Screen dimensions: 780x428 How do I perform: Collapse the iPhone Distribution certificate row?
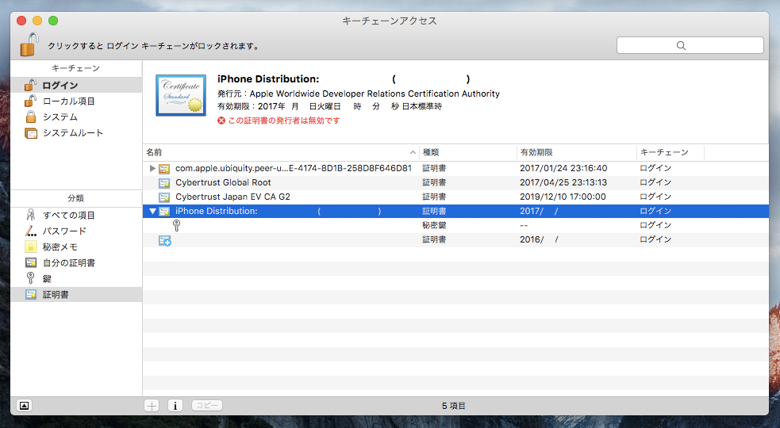(153, 211)
